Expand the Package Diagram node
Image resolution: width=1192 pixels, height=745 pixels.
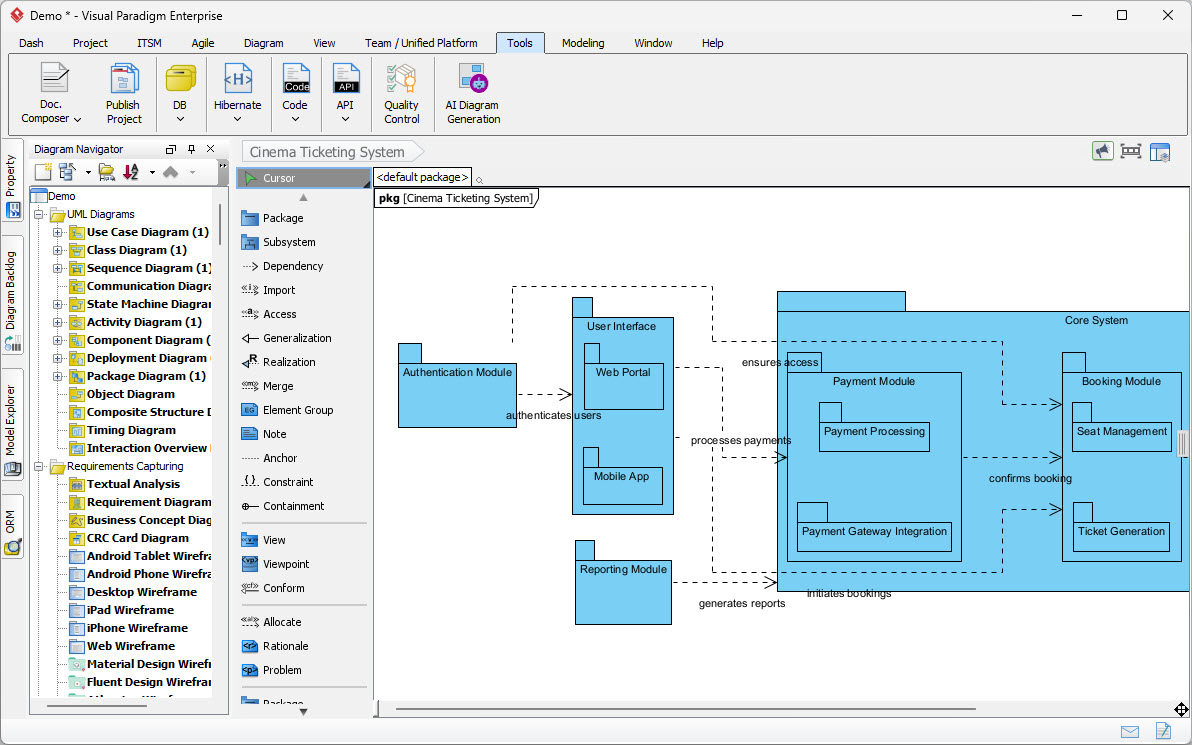58,376
